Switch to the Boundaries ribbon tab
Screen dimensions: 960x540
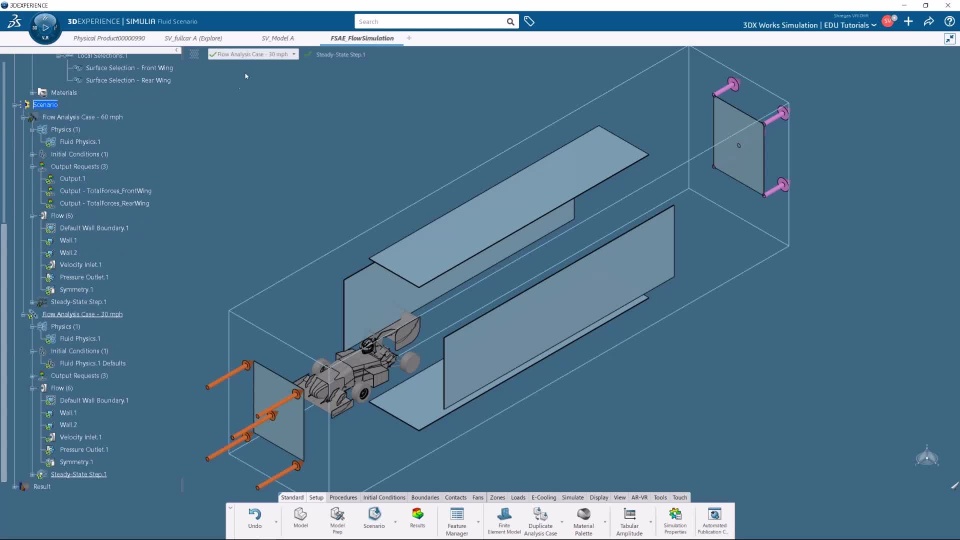[425, 497]
